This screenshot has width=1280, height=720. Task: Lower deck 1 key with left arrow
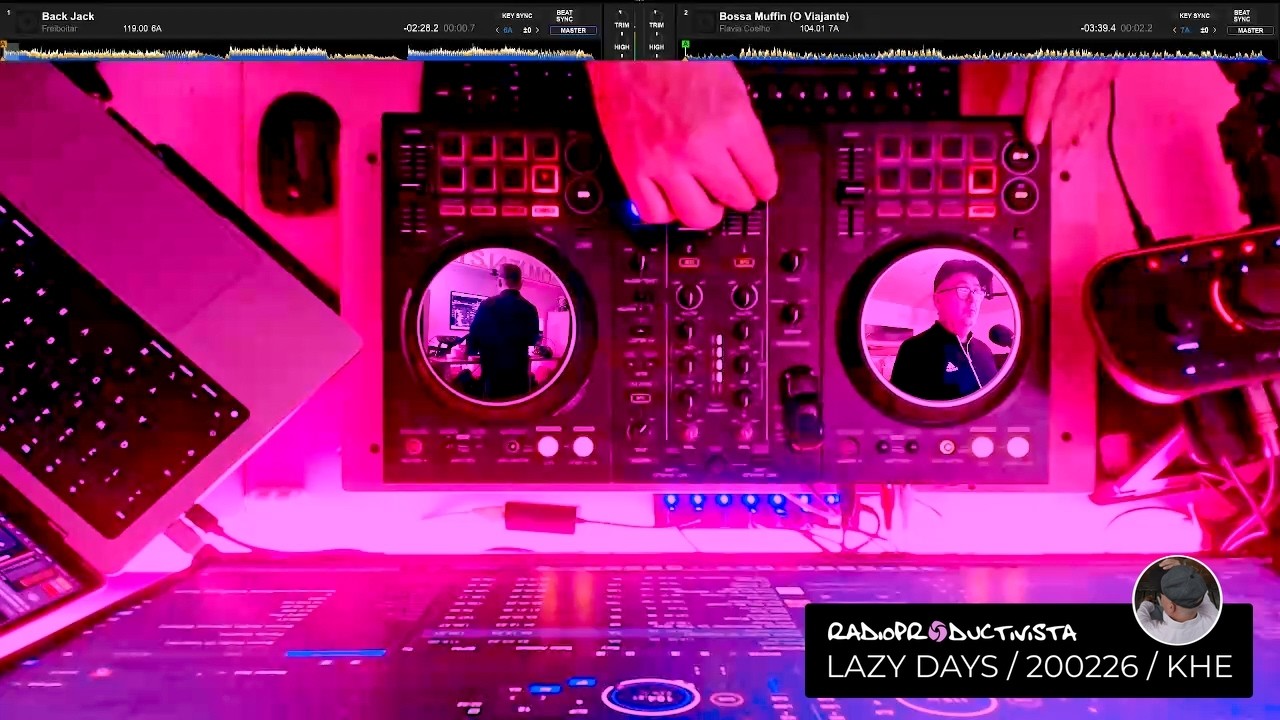497,30
